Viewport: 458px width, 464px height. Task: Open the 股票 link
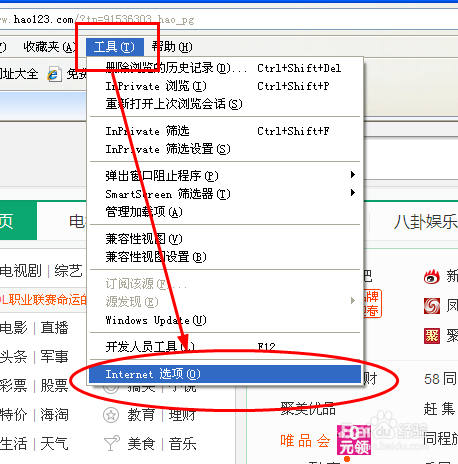pos(54,385)
